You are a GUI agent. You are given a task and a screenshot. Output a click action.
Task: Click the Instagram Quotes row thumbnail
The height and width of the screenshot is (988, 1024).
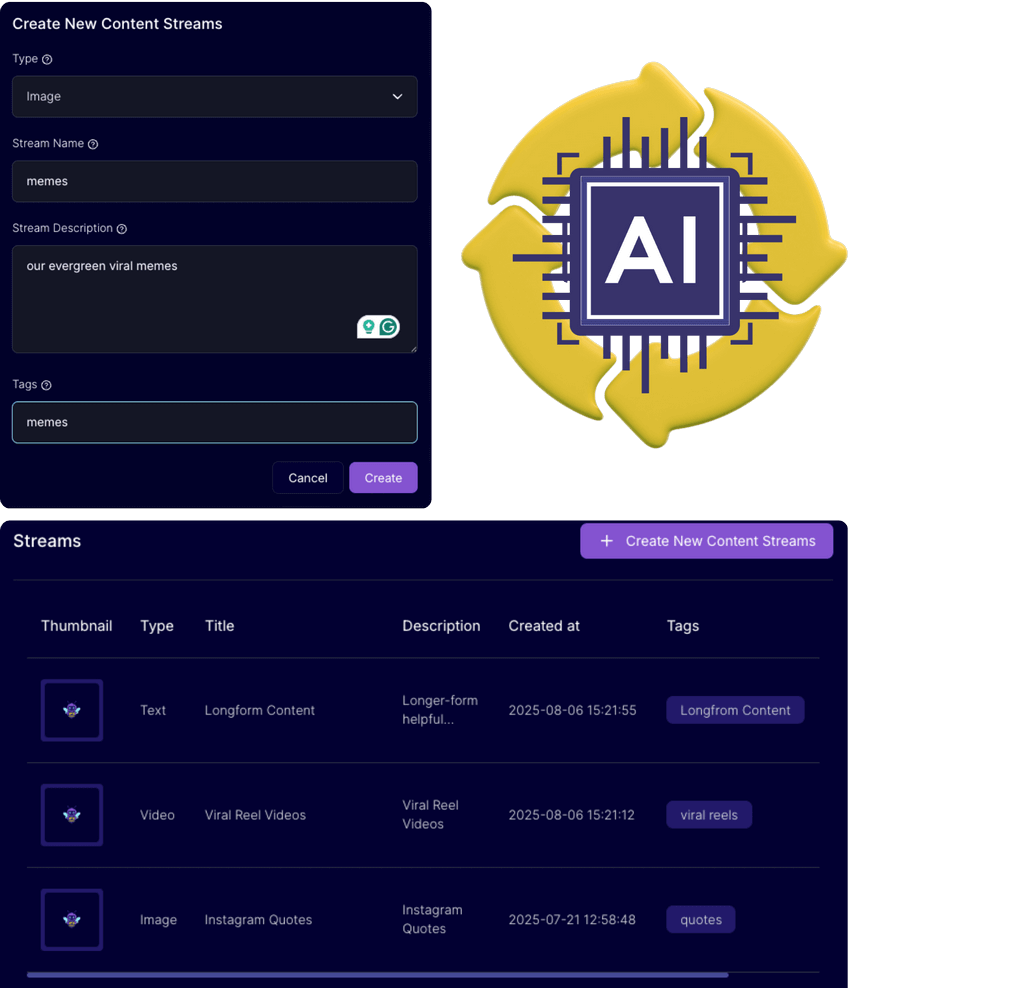pyautogui.click(x=72, y=920)
